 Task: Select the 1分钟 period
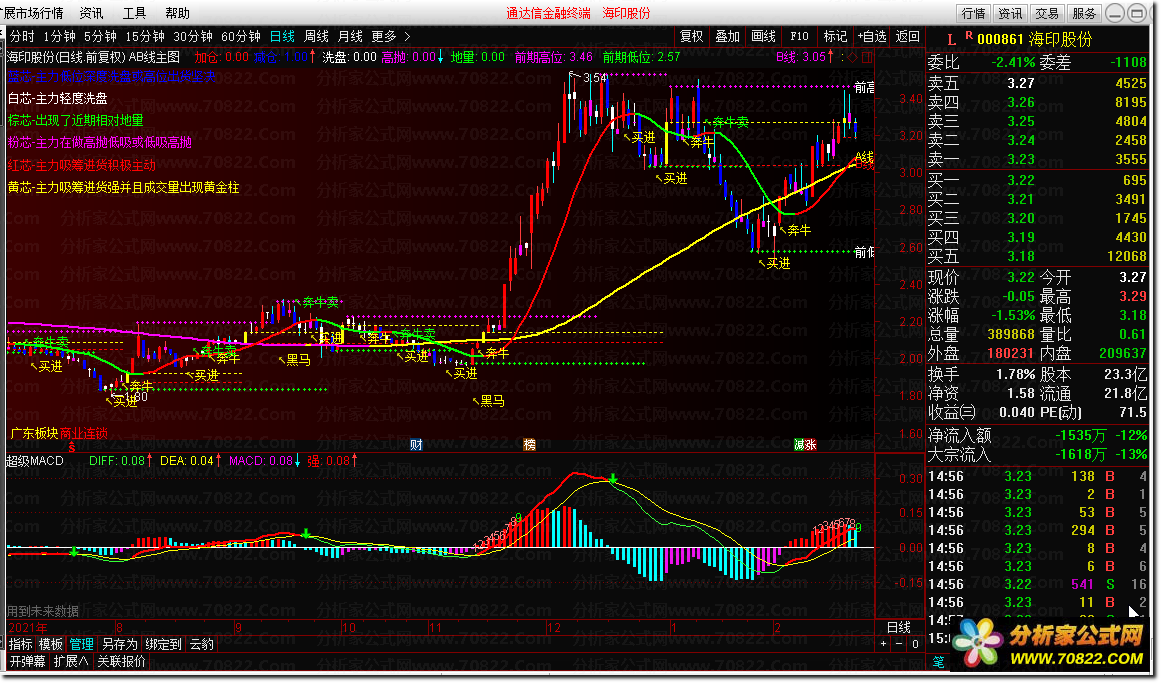pos(59,36)
